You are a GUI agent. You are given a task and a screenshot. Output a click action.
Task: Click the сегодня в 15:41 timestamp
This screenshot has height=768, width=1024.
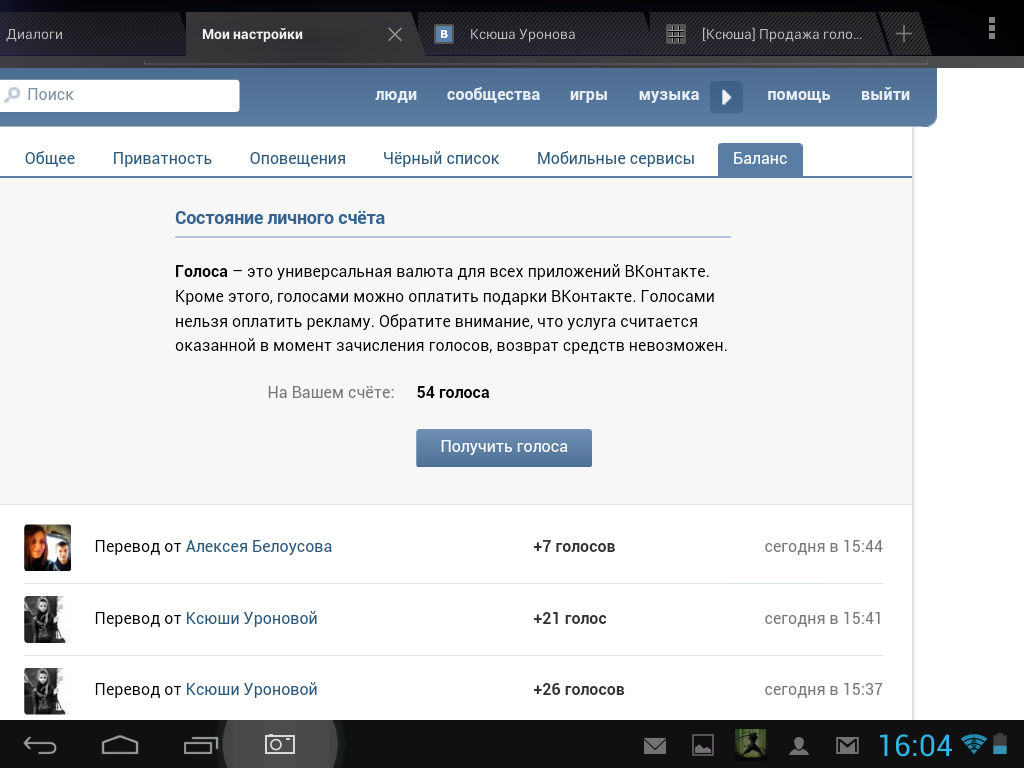(x=823, y=618)
